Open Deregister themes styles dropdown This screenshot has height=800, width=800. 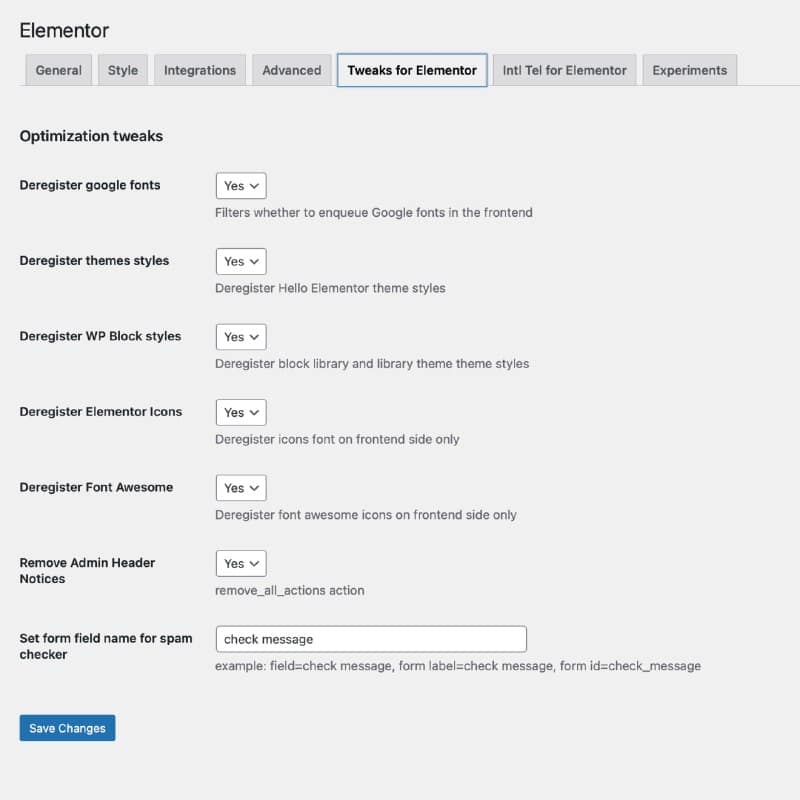(241, 261)
